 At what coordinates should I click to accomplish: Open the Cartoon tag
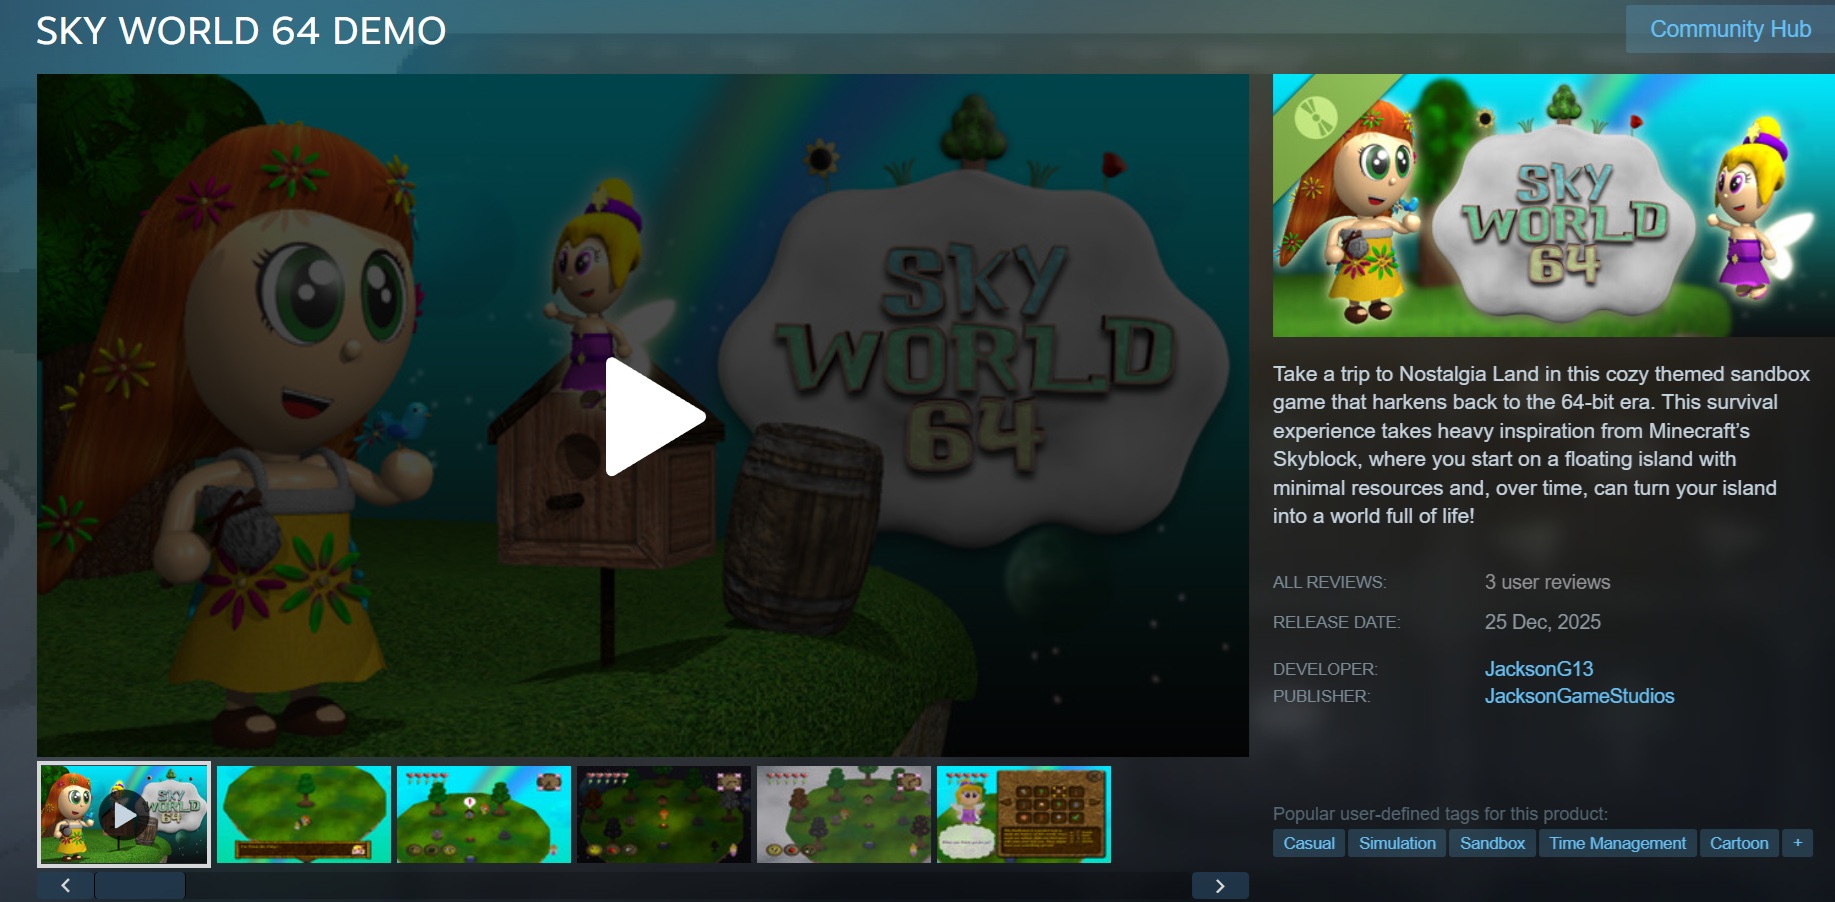[x=1739, y=843]
